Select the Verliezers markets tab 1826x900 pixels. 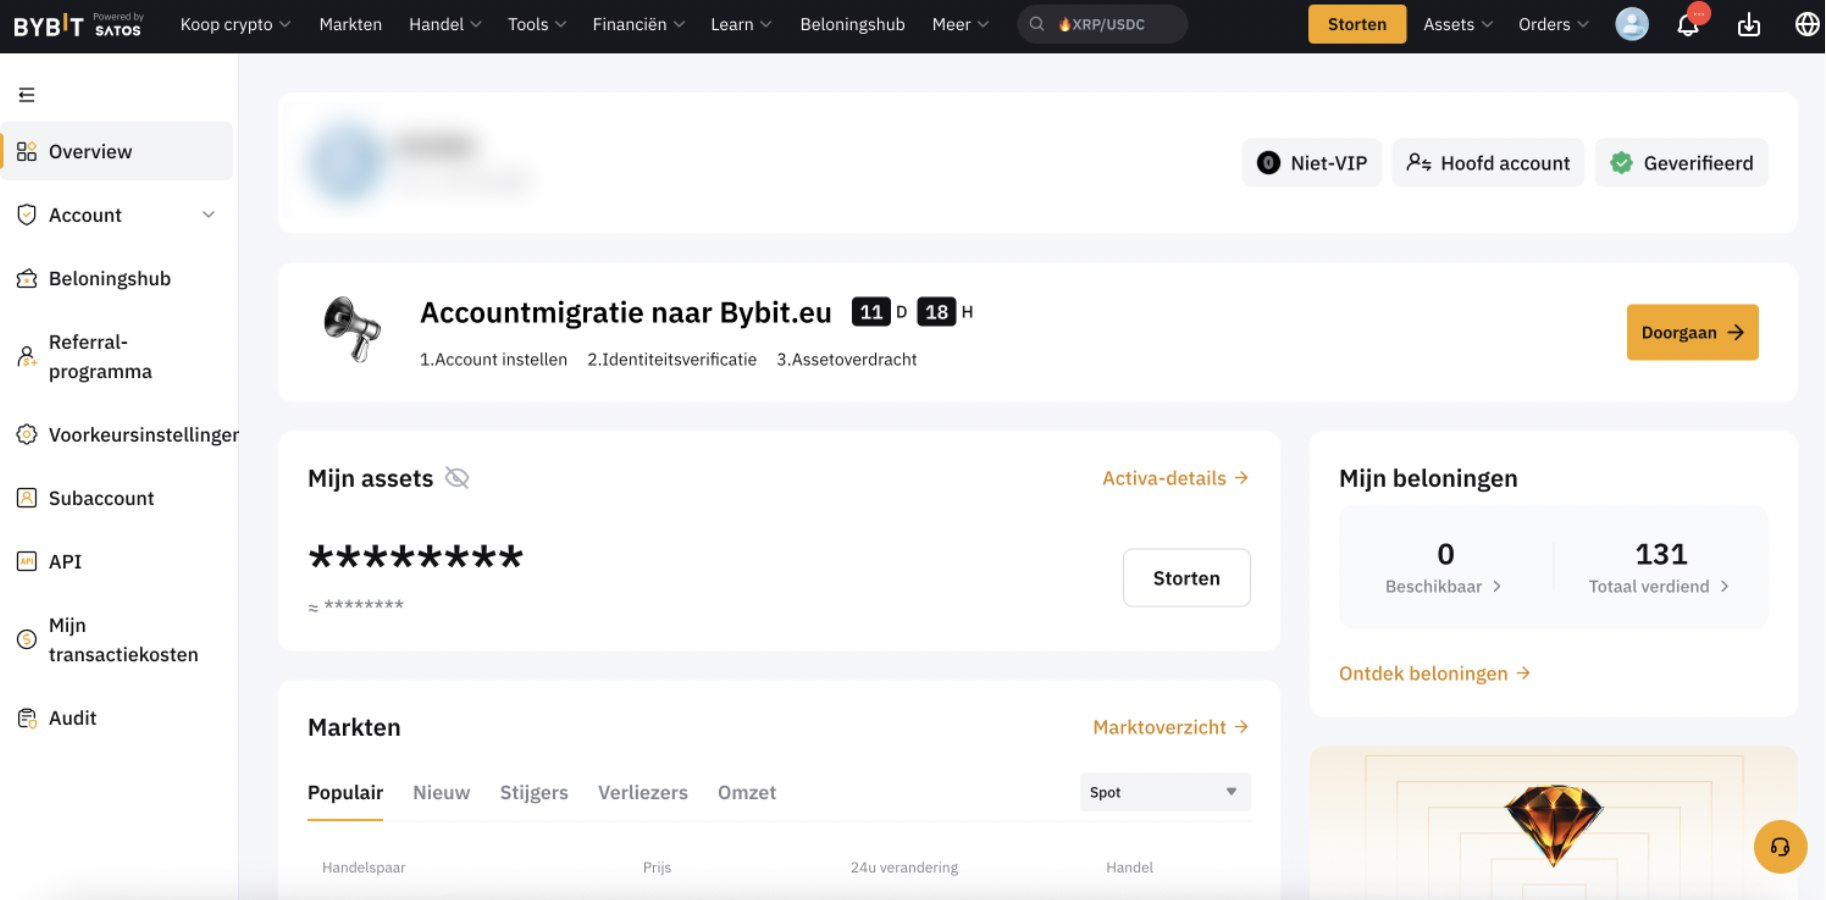pyautogui.click(x=643, y=793)
